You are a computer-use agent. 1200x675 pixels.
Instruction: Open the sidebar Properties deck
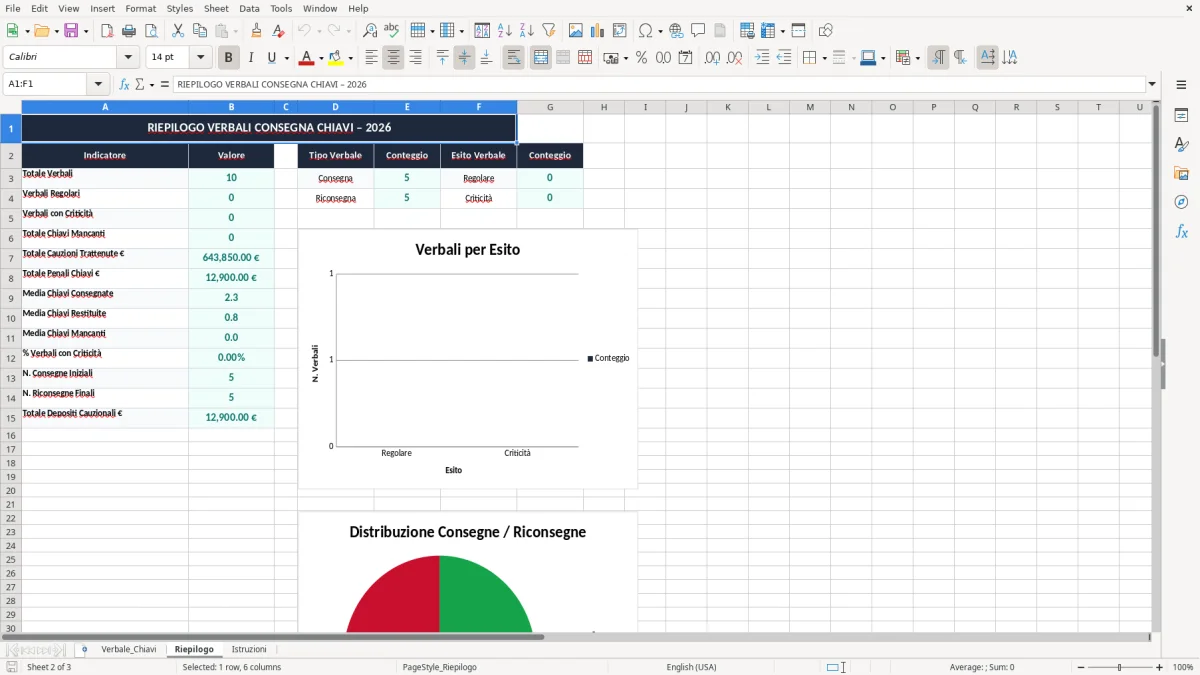click(1181, 116)
